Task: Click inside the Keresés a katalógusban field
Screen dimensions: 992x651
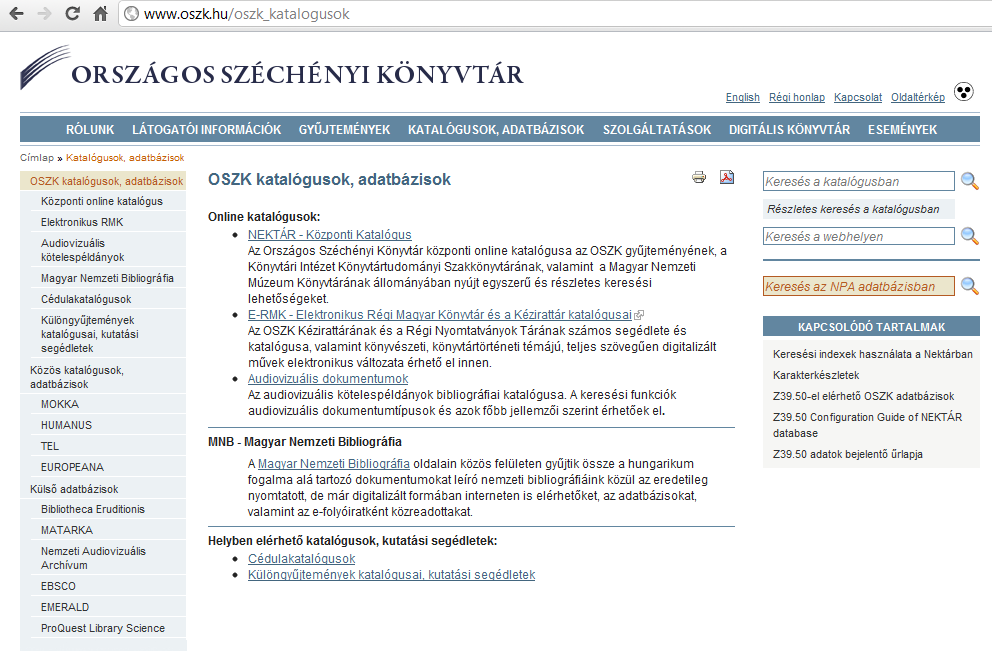Action: 859,181
